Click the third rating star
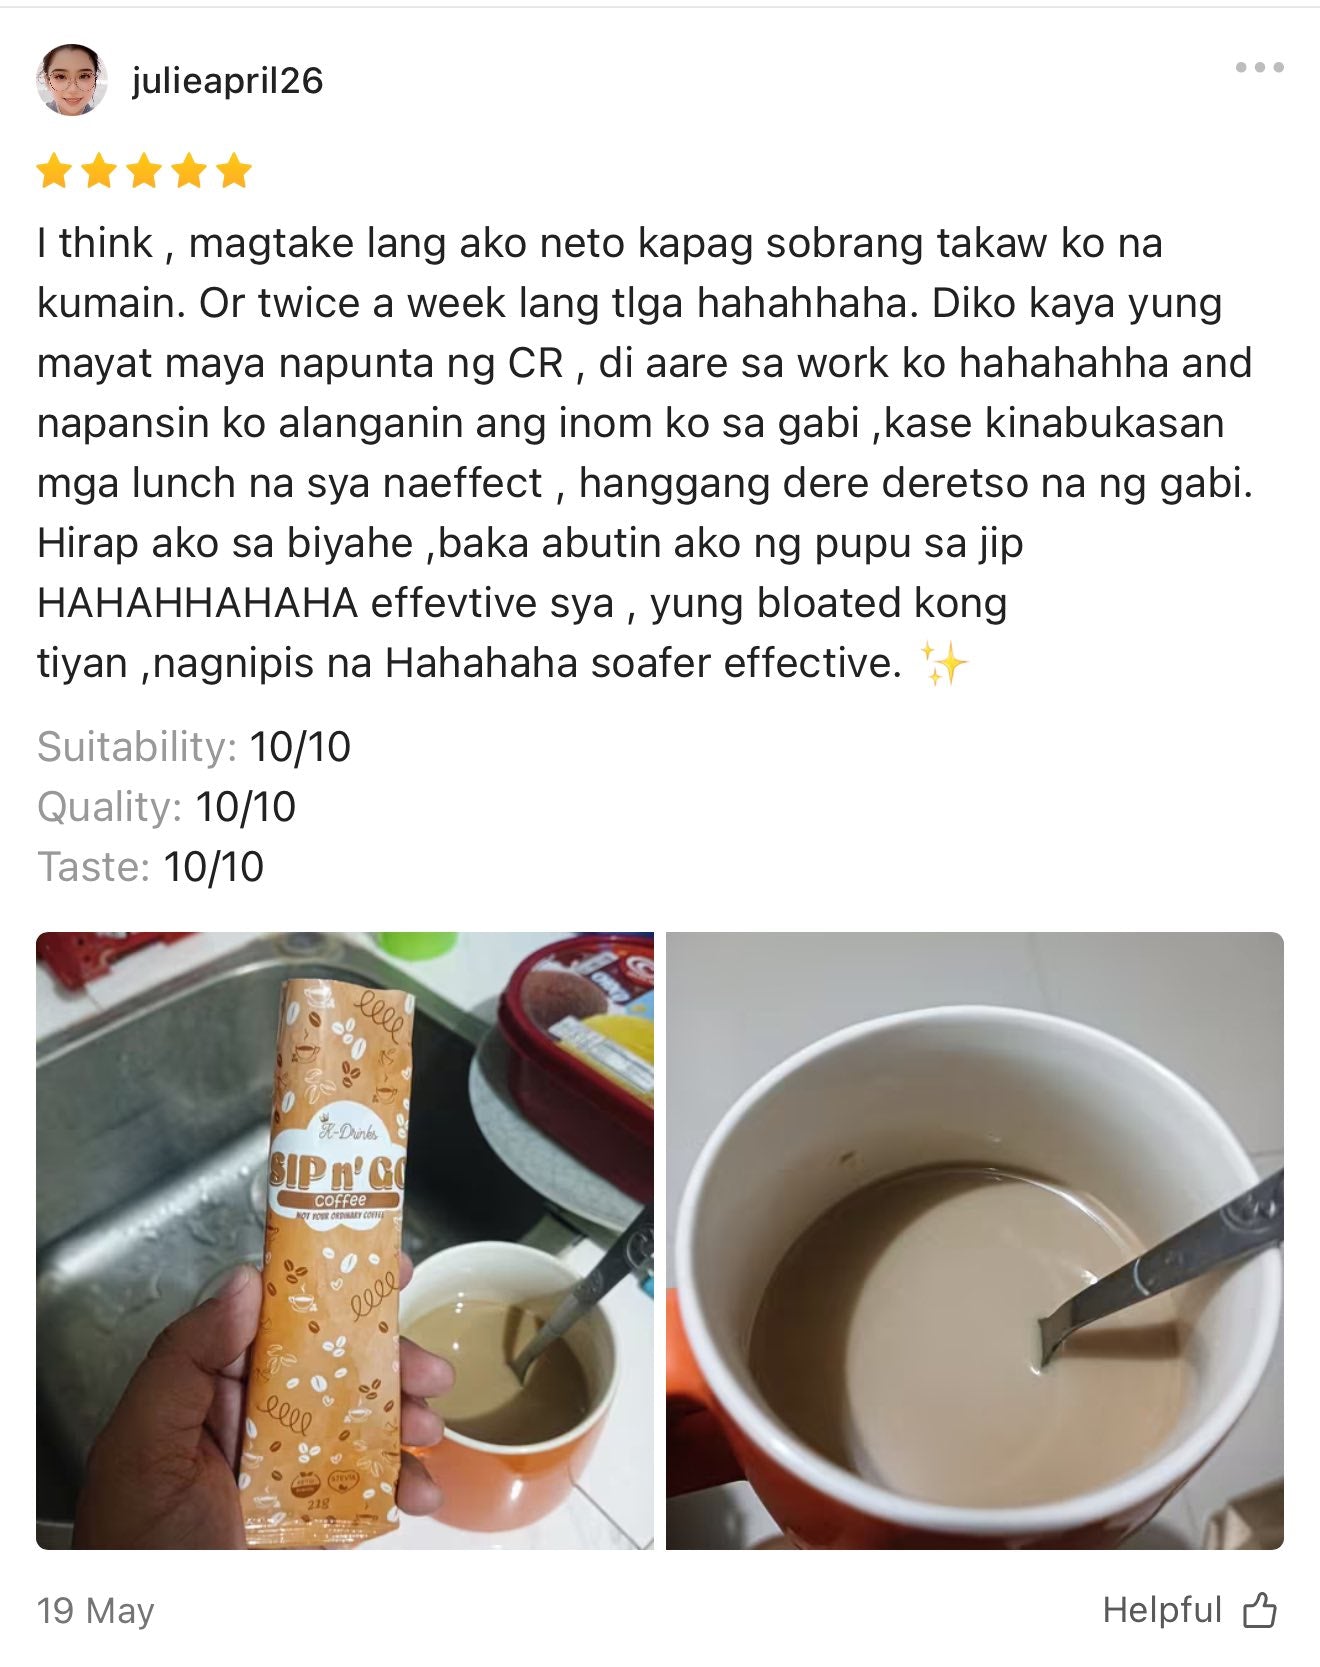1320x1667 pixels. point(144,171)
